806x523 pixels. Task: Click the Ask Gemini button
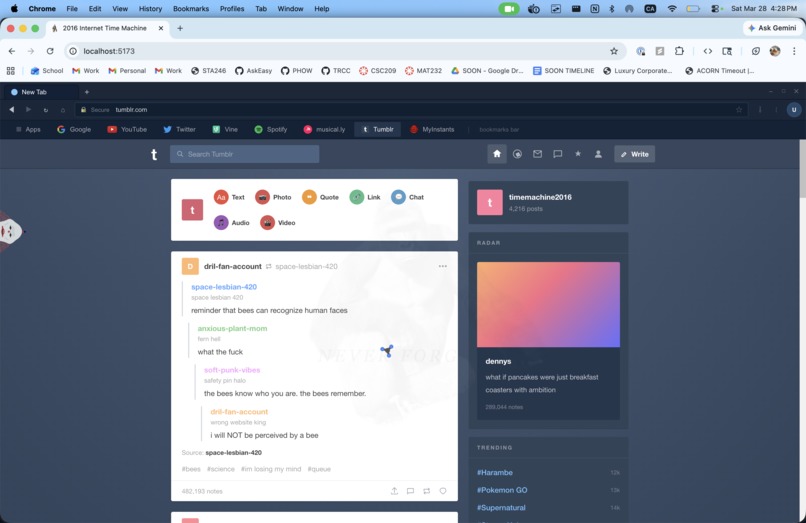(x=772, y=28)
